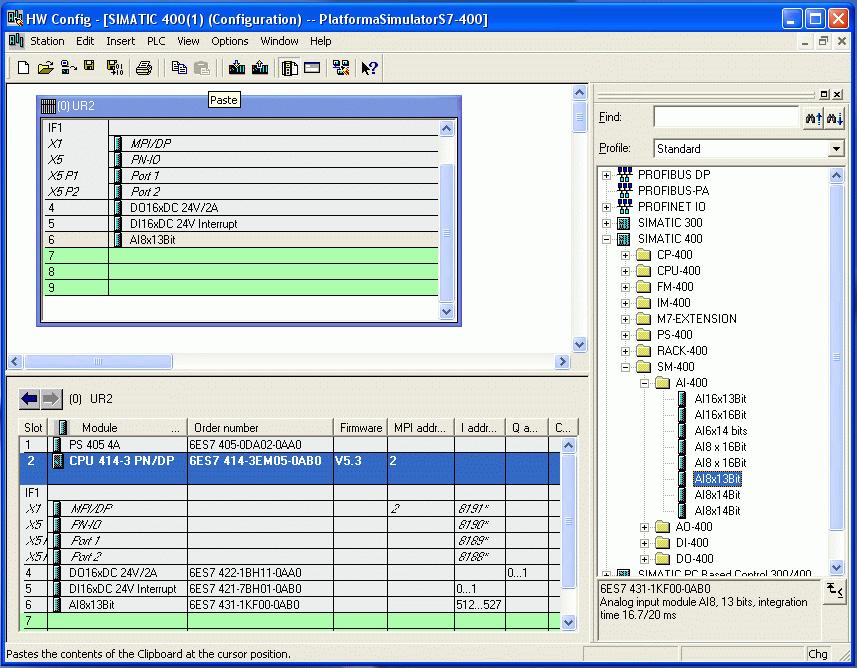
Task: Click order number 6ES7 422-1BH11-0AA0
Action: coord(245,573)
